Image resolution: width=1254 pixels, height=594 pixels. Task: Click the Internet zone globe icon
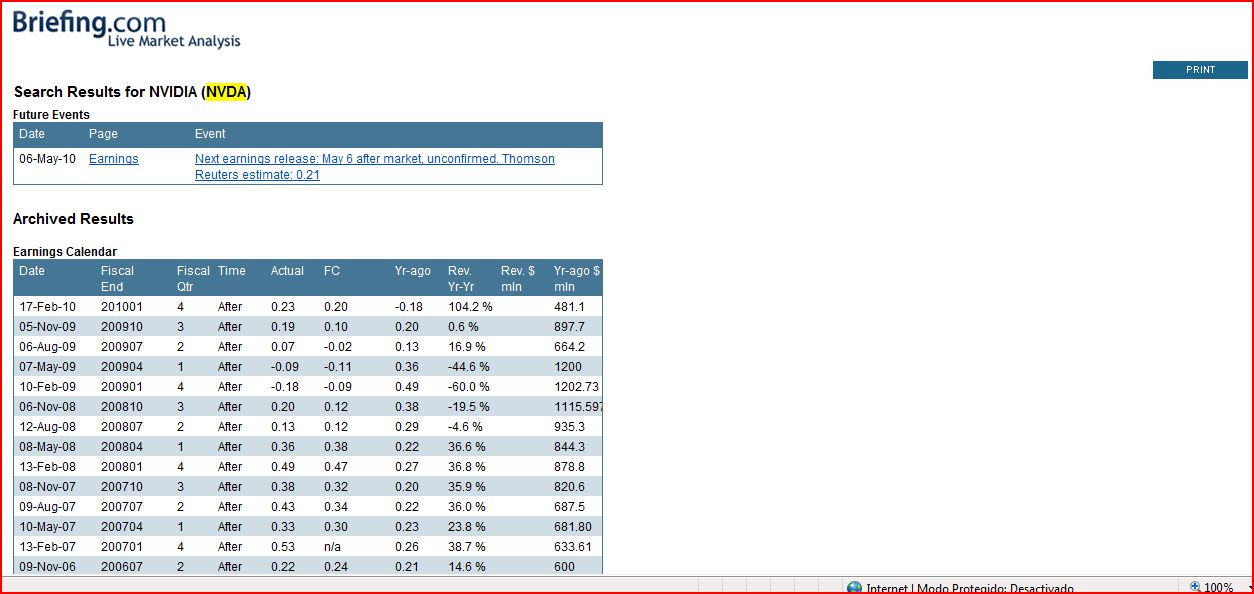(854, 588)
